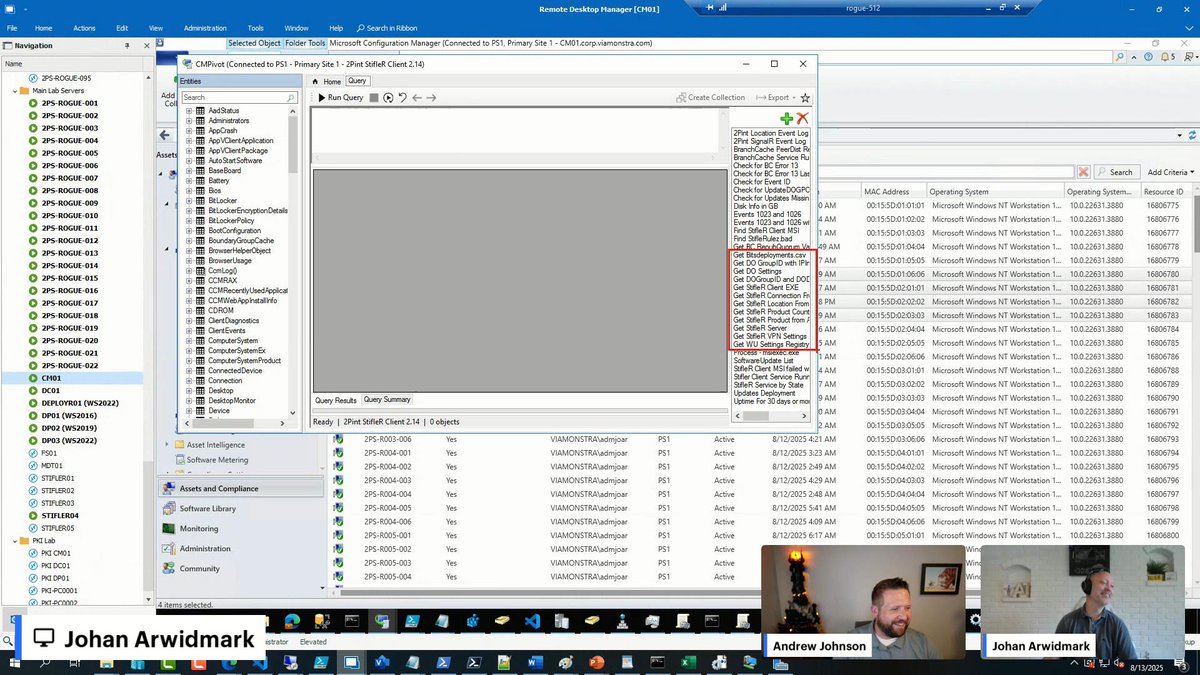1200x675 pixels.
Task: Select STIFLER04 in the Navigation tree
Action: click(x=60, y=516)
